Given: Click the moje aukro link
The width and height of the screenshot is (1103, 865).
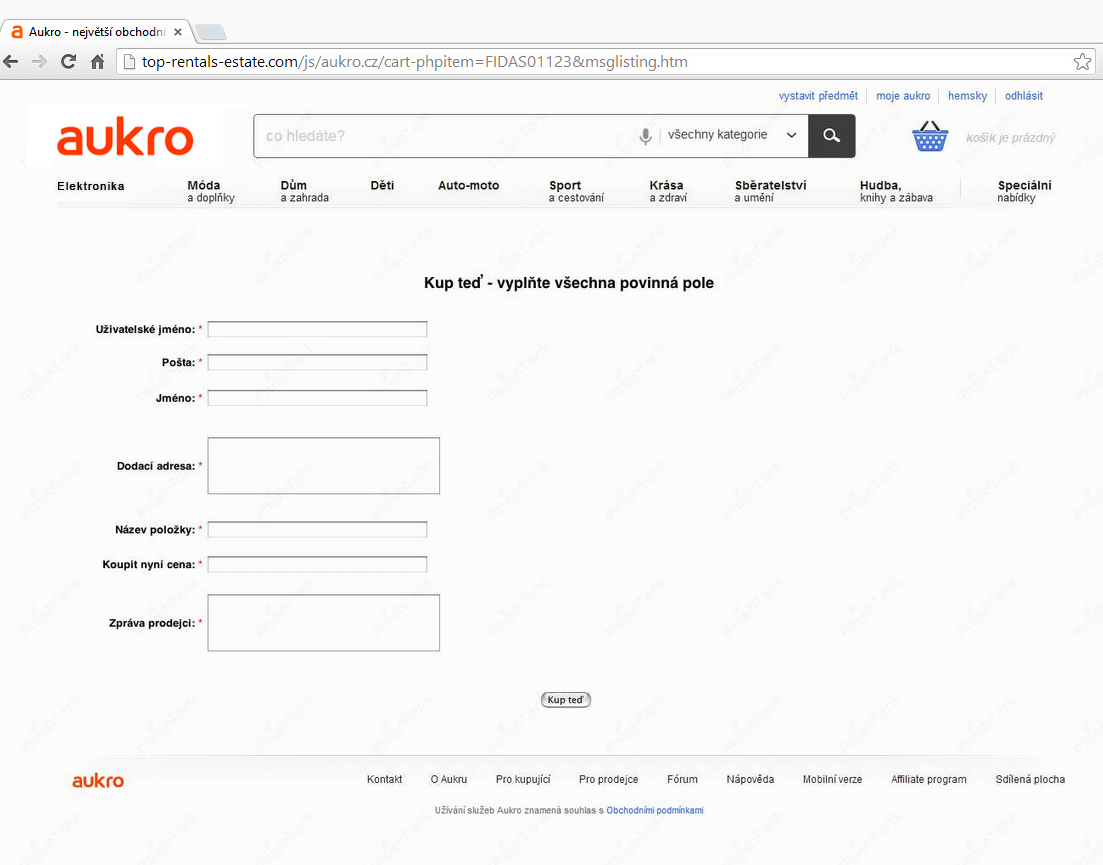Looking at the screenshot, I should (x=903, y=96).
